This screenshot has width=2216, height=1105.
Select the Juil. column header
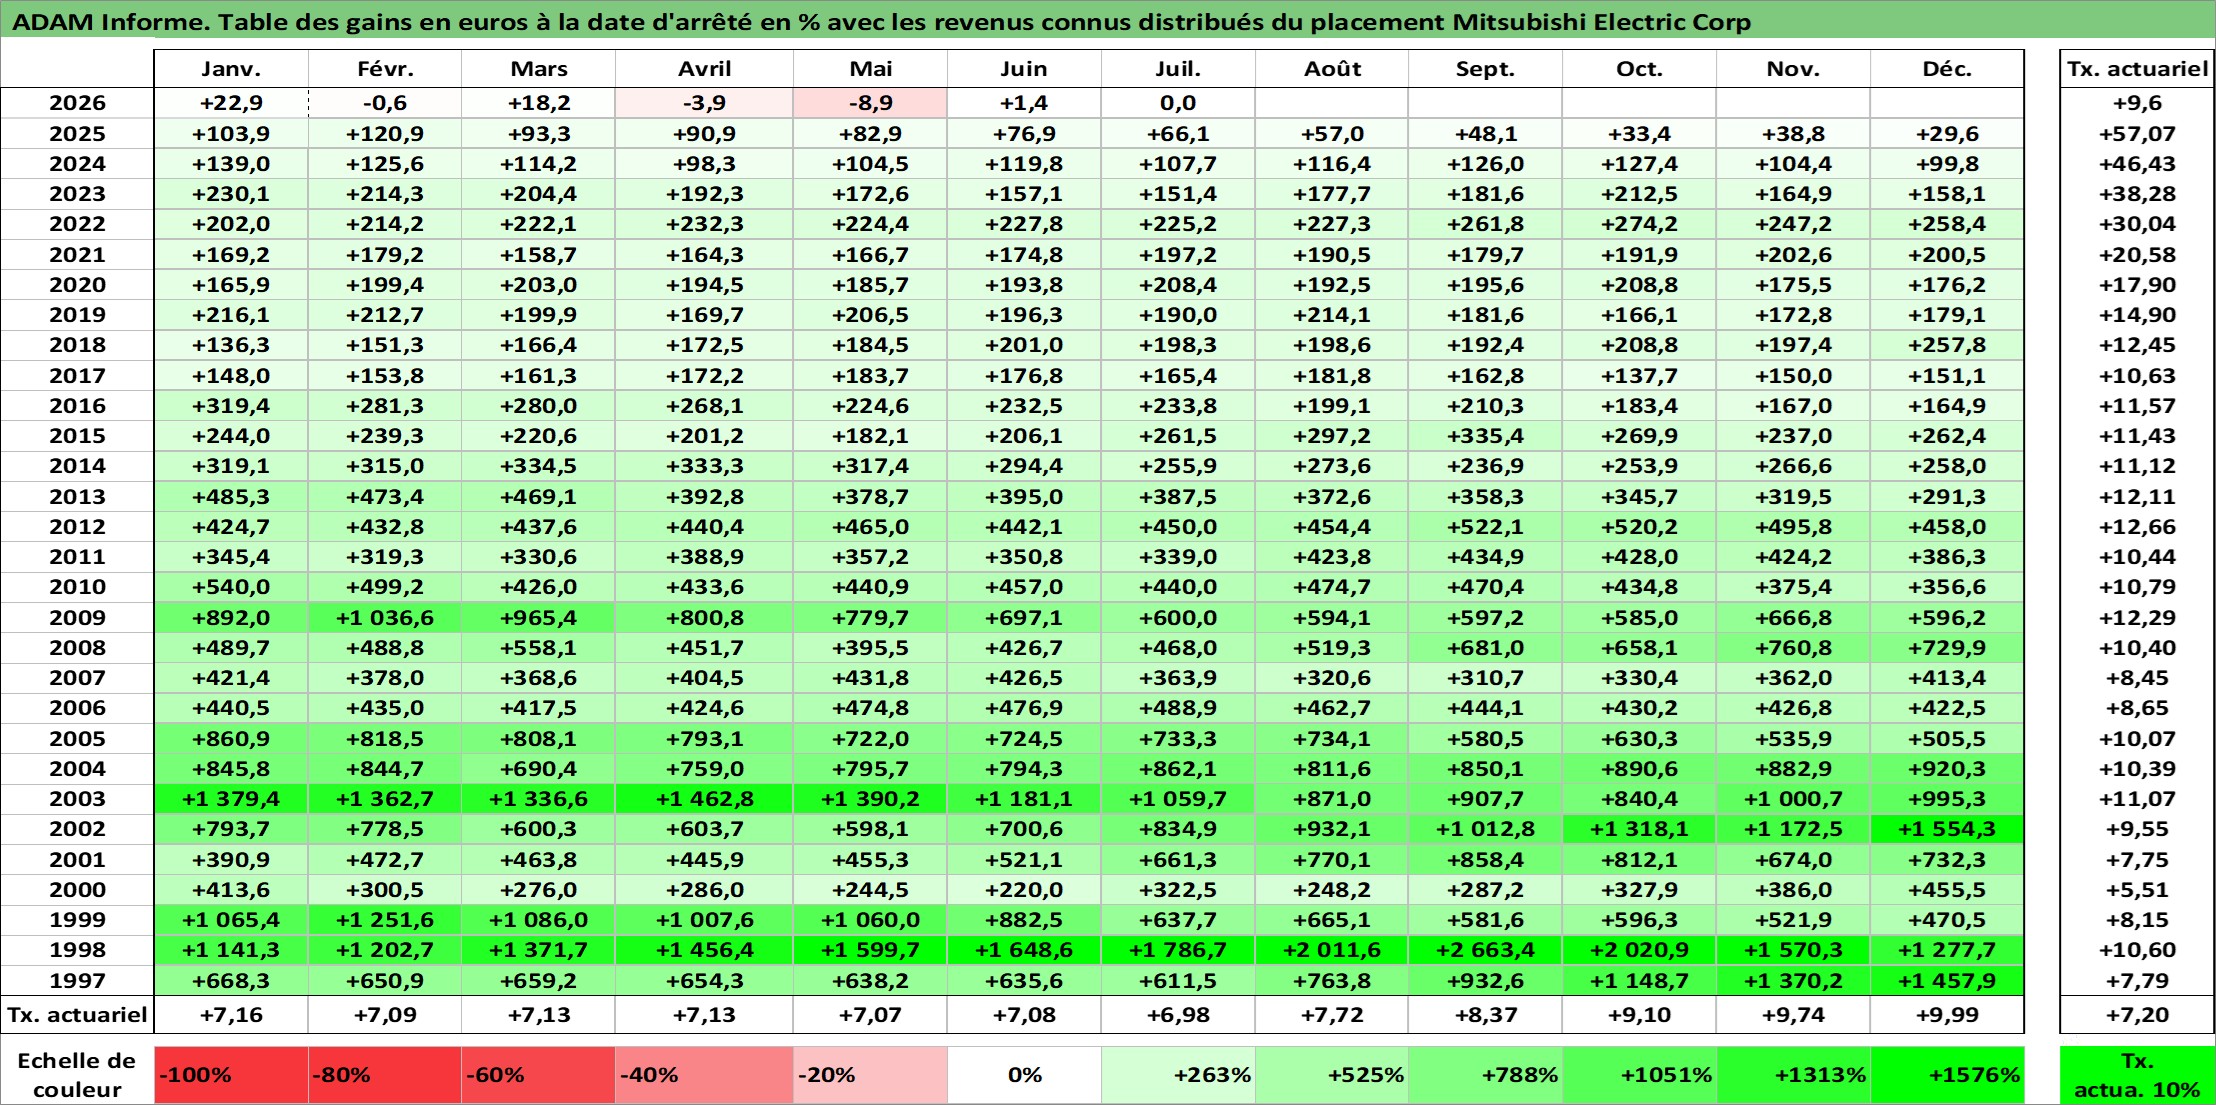pyautogui.click(x=1178, y=69)
